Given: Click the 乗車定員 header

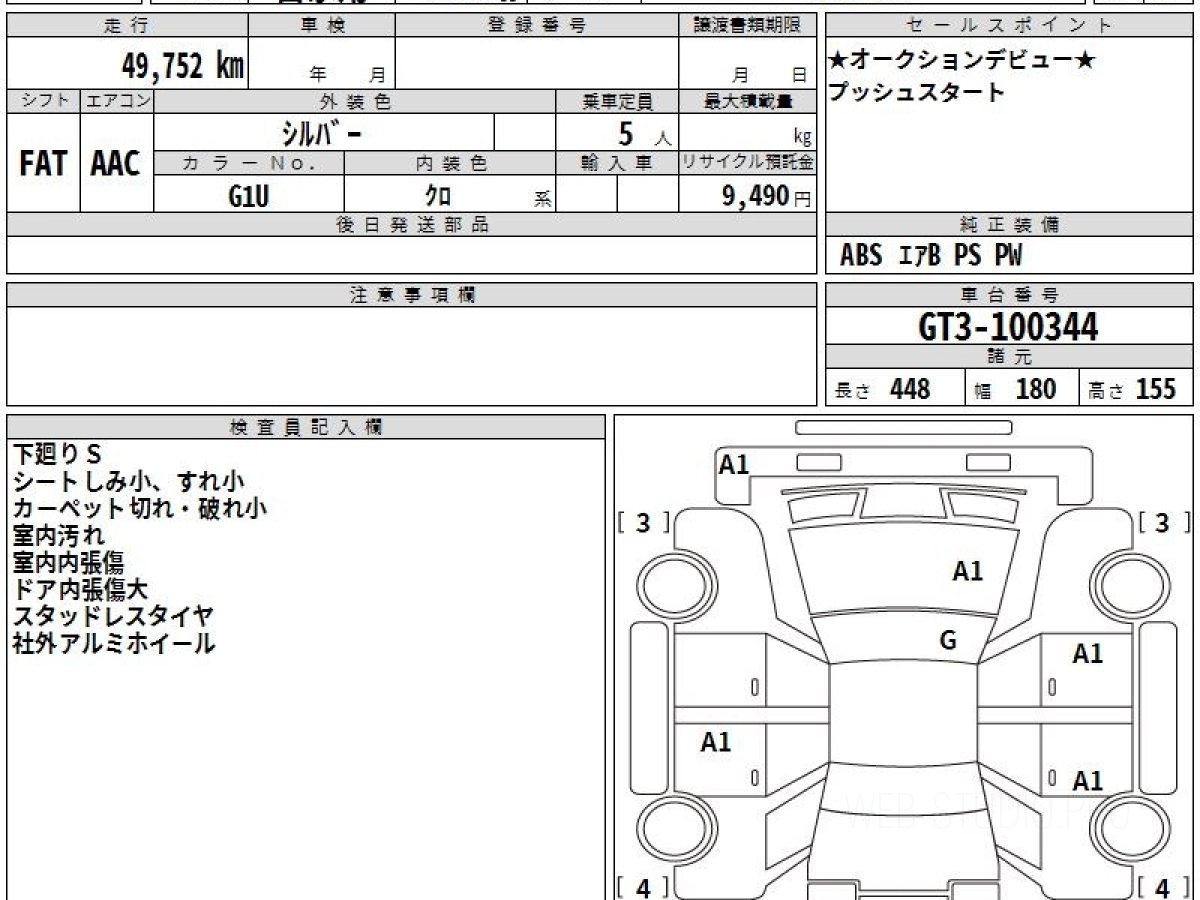Looking at the screenshot, I should click(617, 101).
